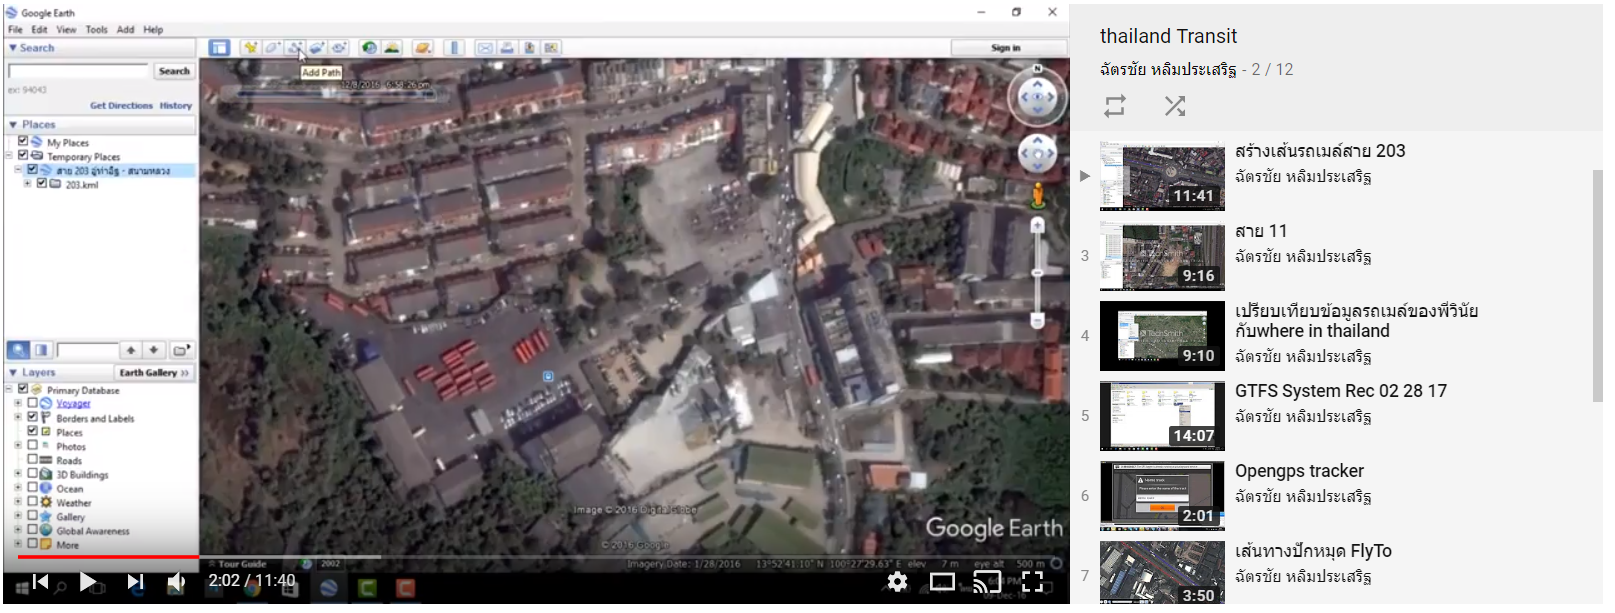Select the Add Path tool

pyautogui.click(x=295, y=47)
